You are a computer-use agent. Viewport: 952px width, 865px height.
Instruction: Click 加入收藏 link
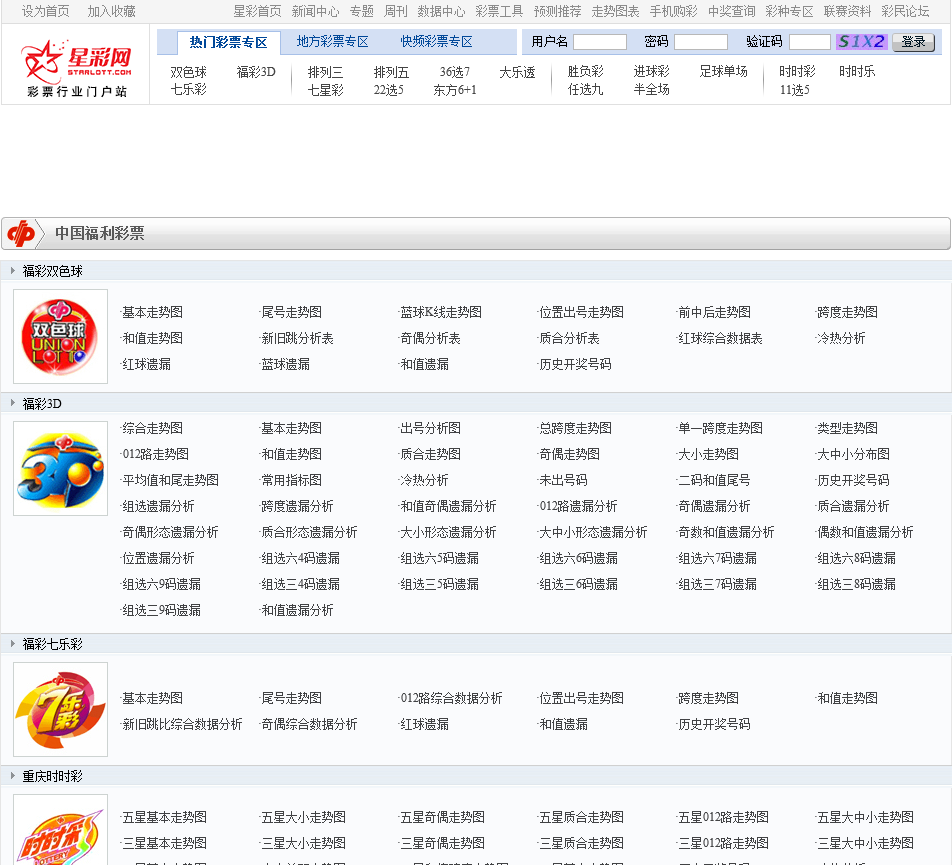[111, 12]
